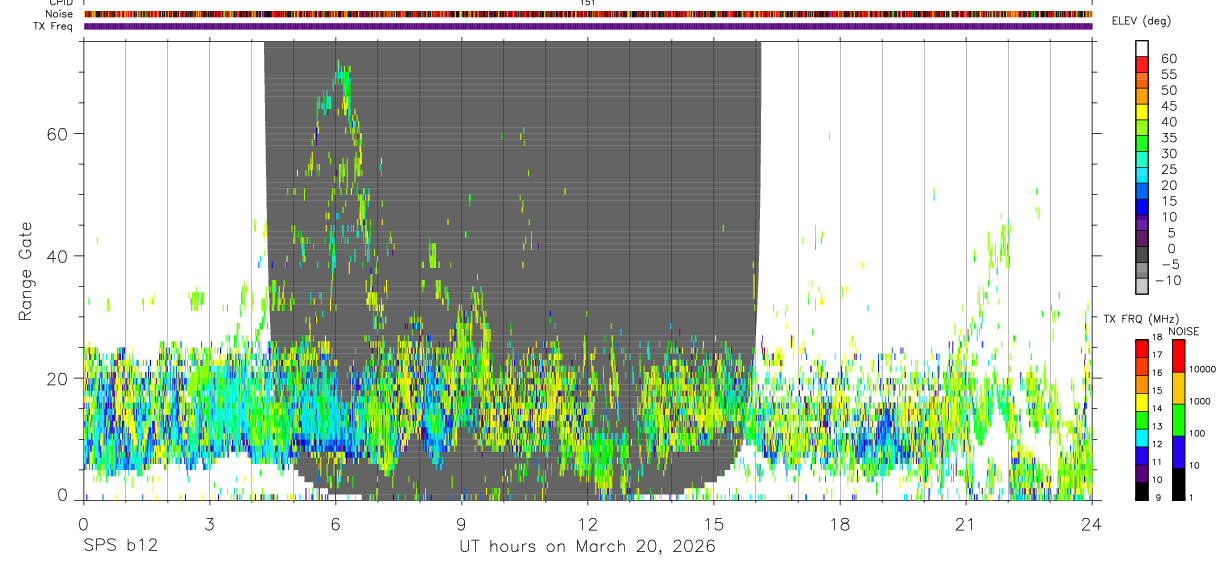Click the NOISE legend title

pos(1183,331)
